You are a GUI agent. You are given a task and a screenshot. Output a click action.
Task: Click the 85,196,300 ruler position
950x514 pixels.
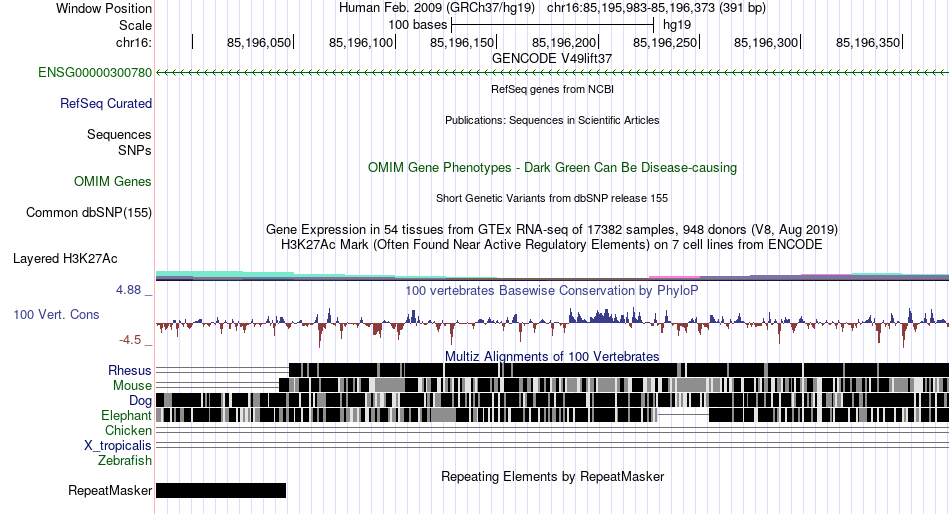[766, 42]
